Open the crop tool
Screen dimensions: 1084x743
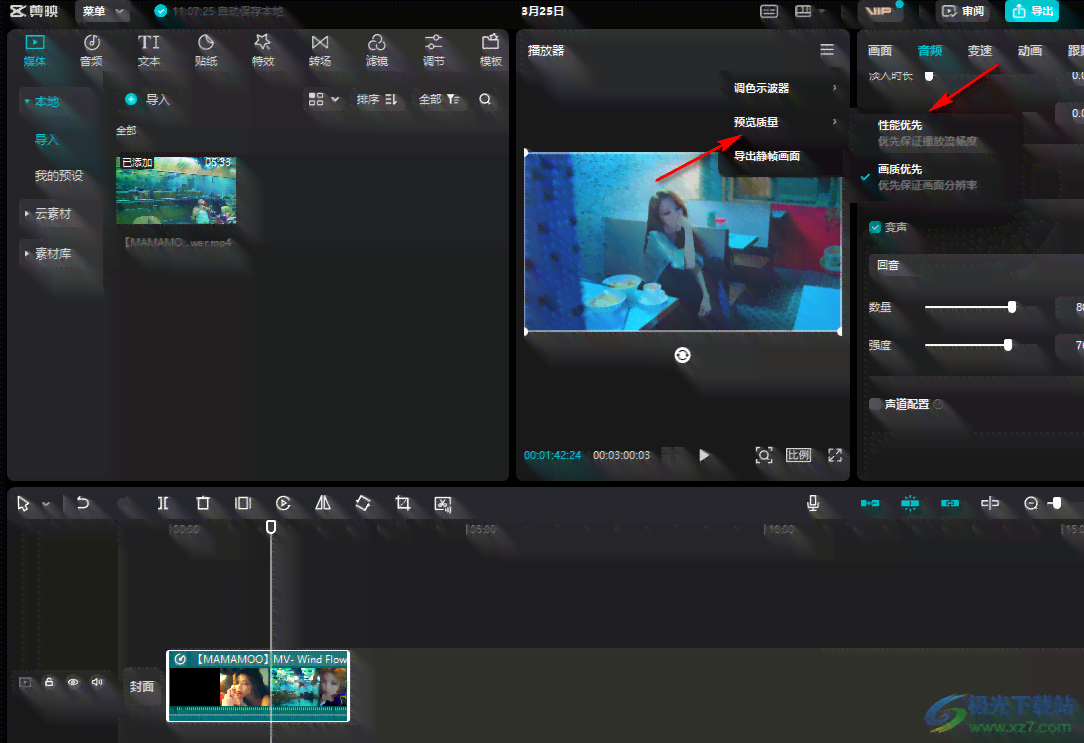402,503
